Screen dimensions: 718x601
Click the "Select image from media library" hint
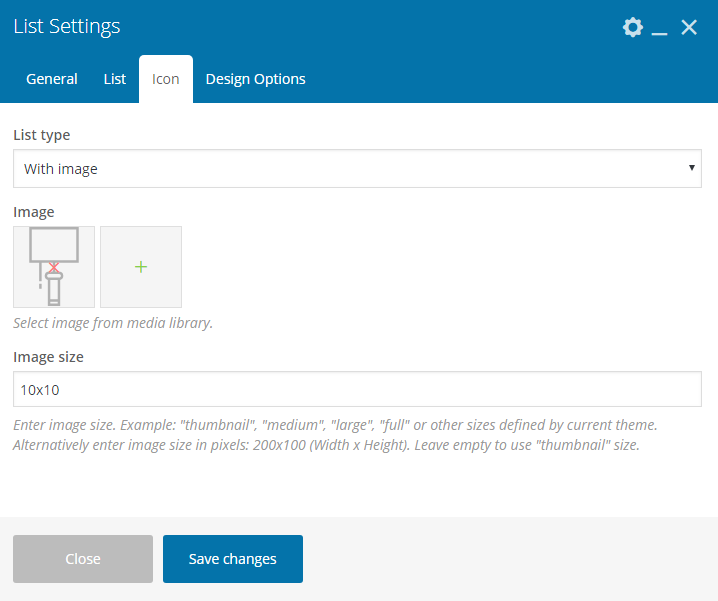113,323
